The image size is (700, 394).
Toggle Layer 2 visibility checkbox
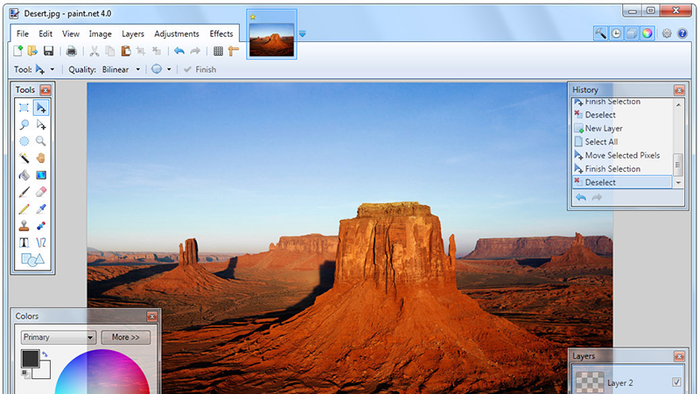[676, 382]
